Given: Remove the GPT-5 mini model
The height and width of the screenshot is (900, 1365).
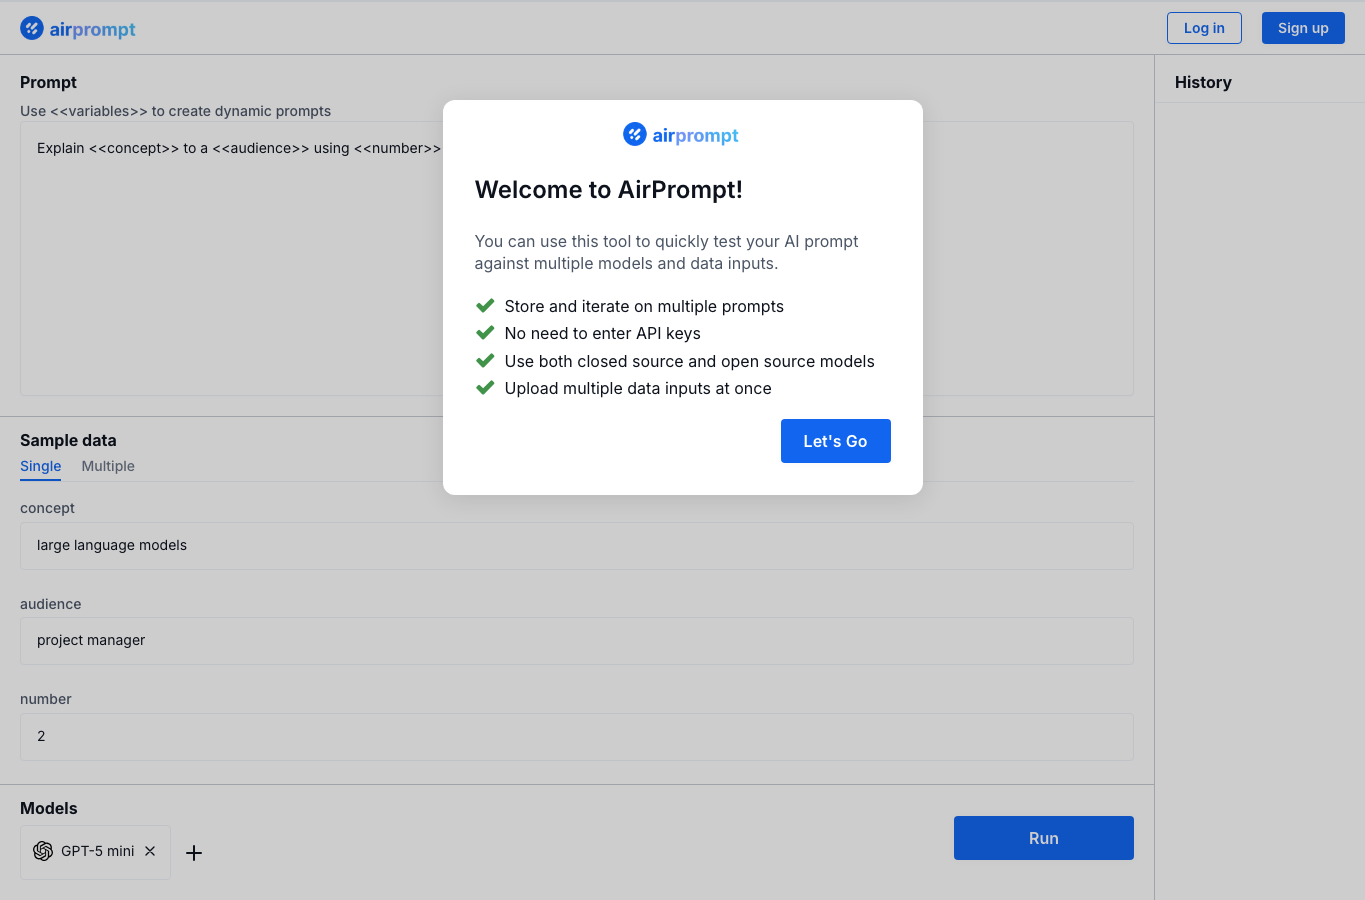Looking at the screenshot, I should coord(150,851).
